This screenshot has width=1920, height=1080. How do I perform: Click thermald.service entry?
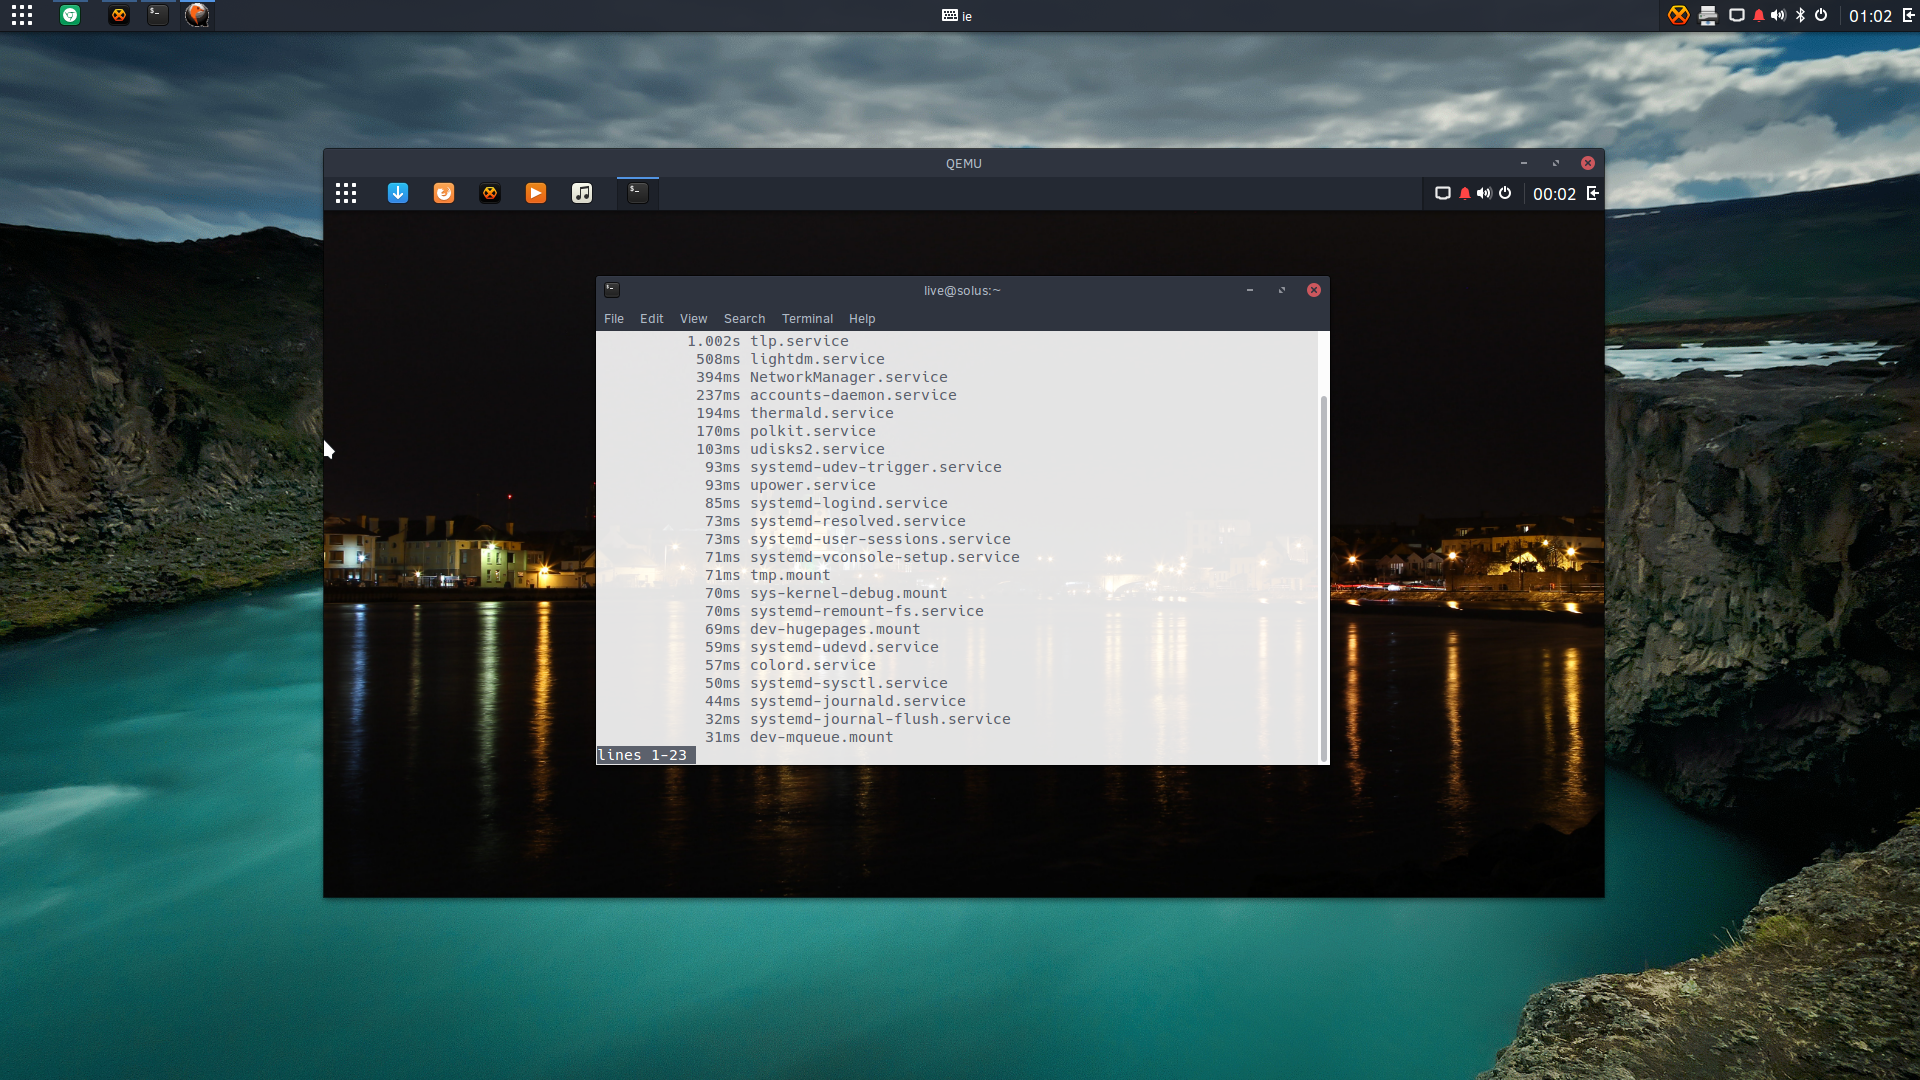(x=795, y=413)
